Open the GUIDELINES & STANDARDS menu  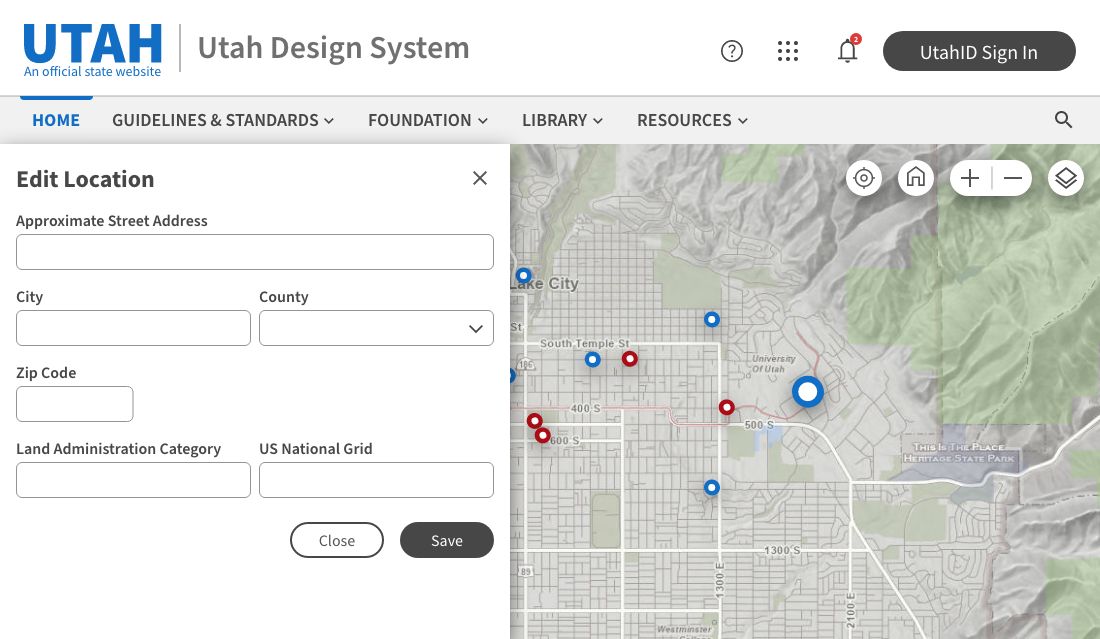click(x=222, y=120)
